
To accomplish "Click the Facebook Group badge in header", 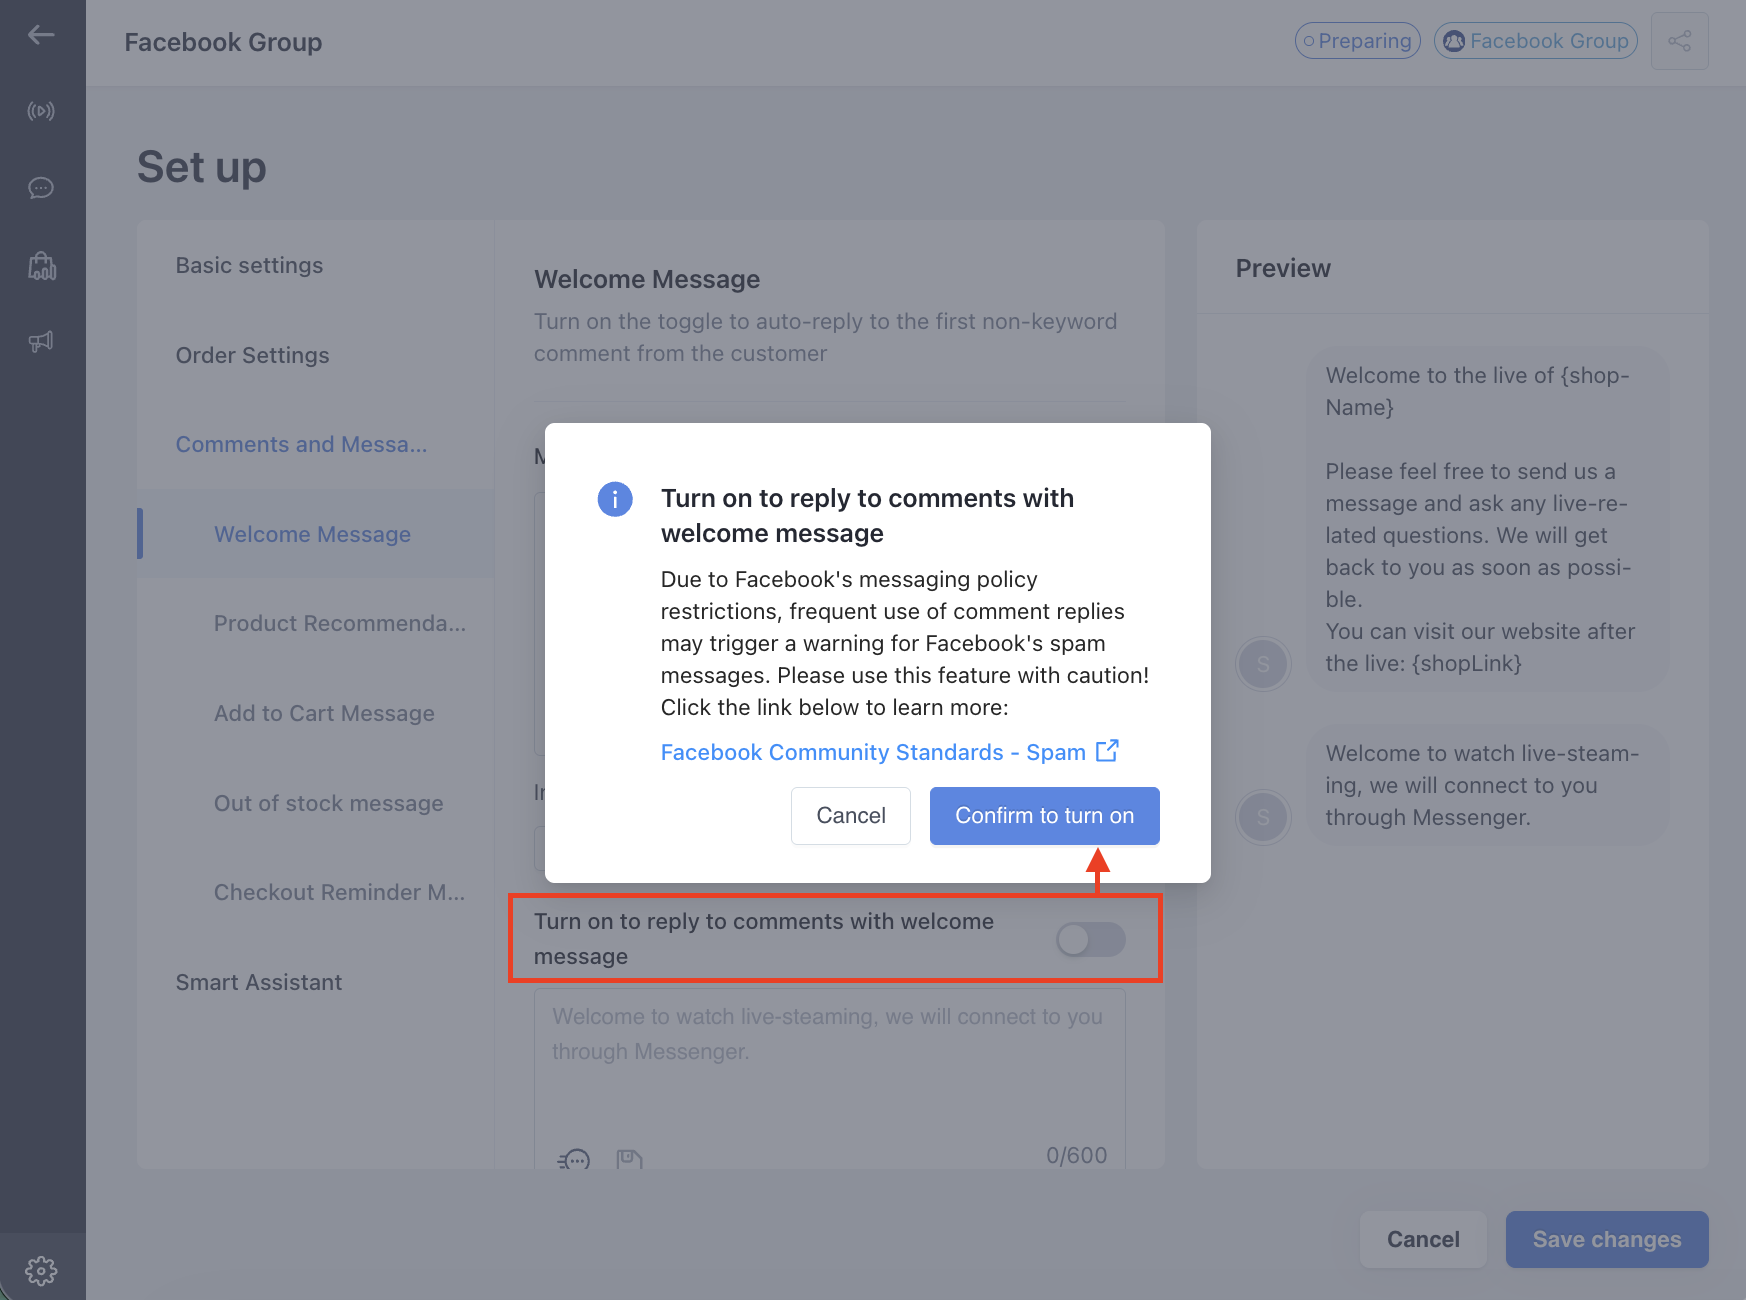I will (x=1536, y=41).
